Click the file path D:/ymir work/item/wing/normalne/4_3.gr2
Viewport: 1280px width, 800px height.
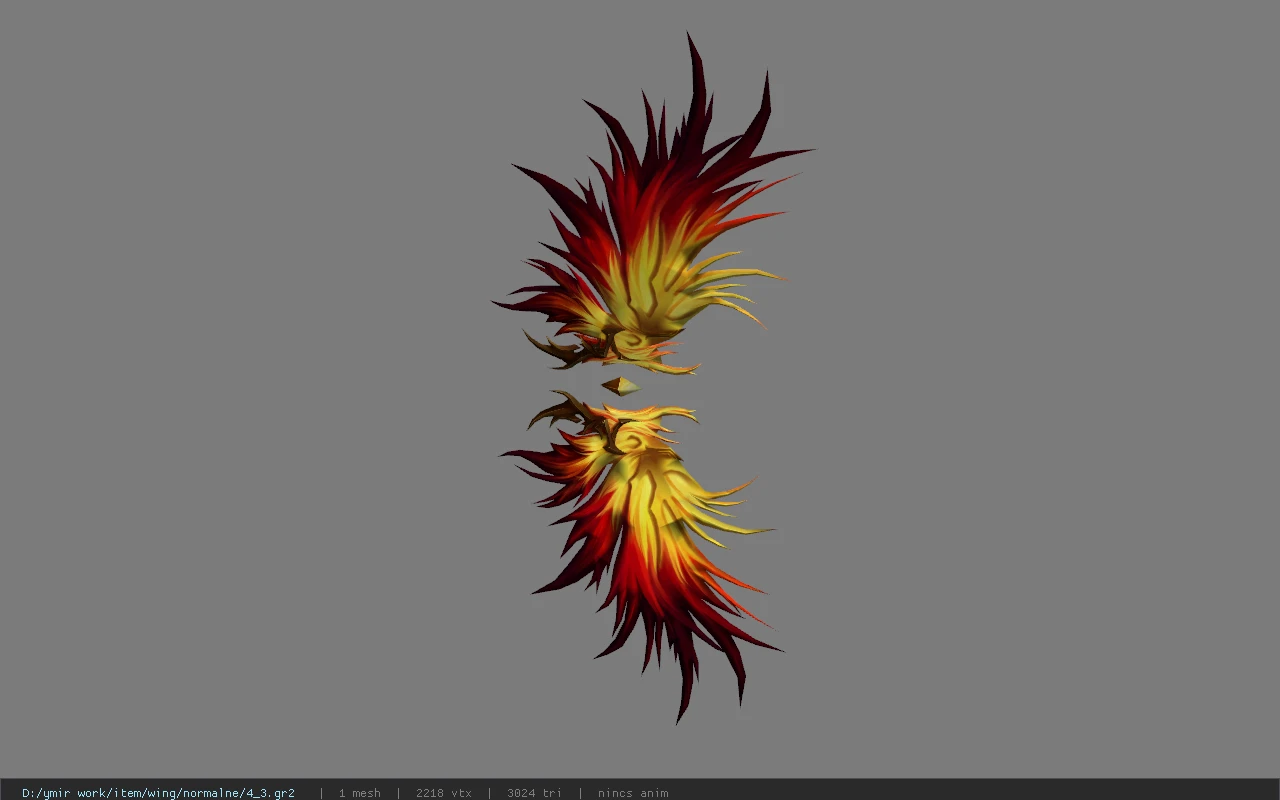pos(158,793)
